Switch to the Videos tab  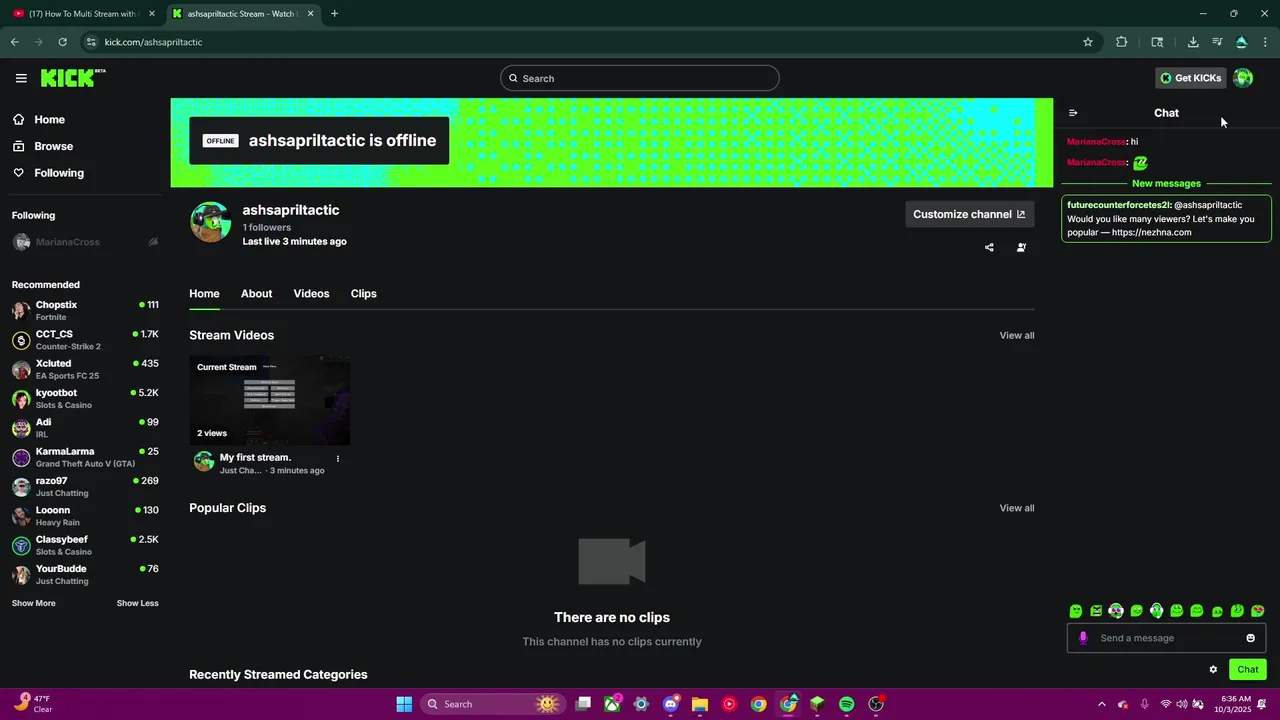coord(311,294)
